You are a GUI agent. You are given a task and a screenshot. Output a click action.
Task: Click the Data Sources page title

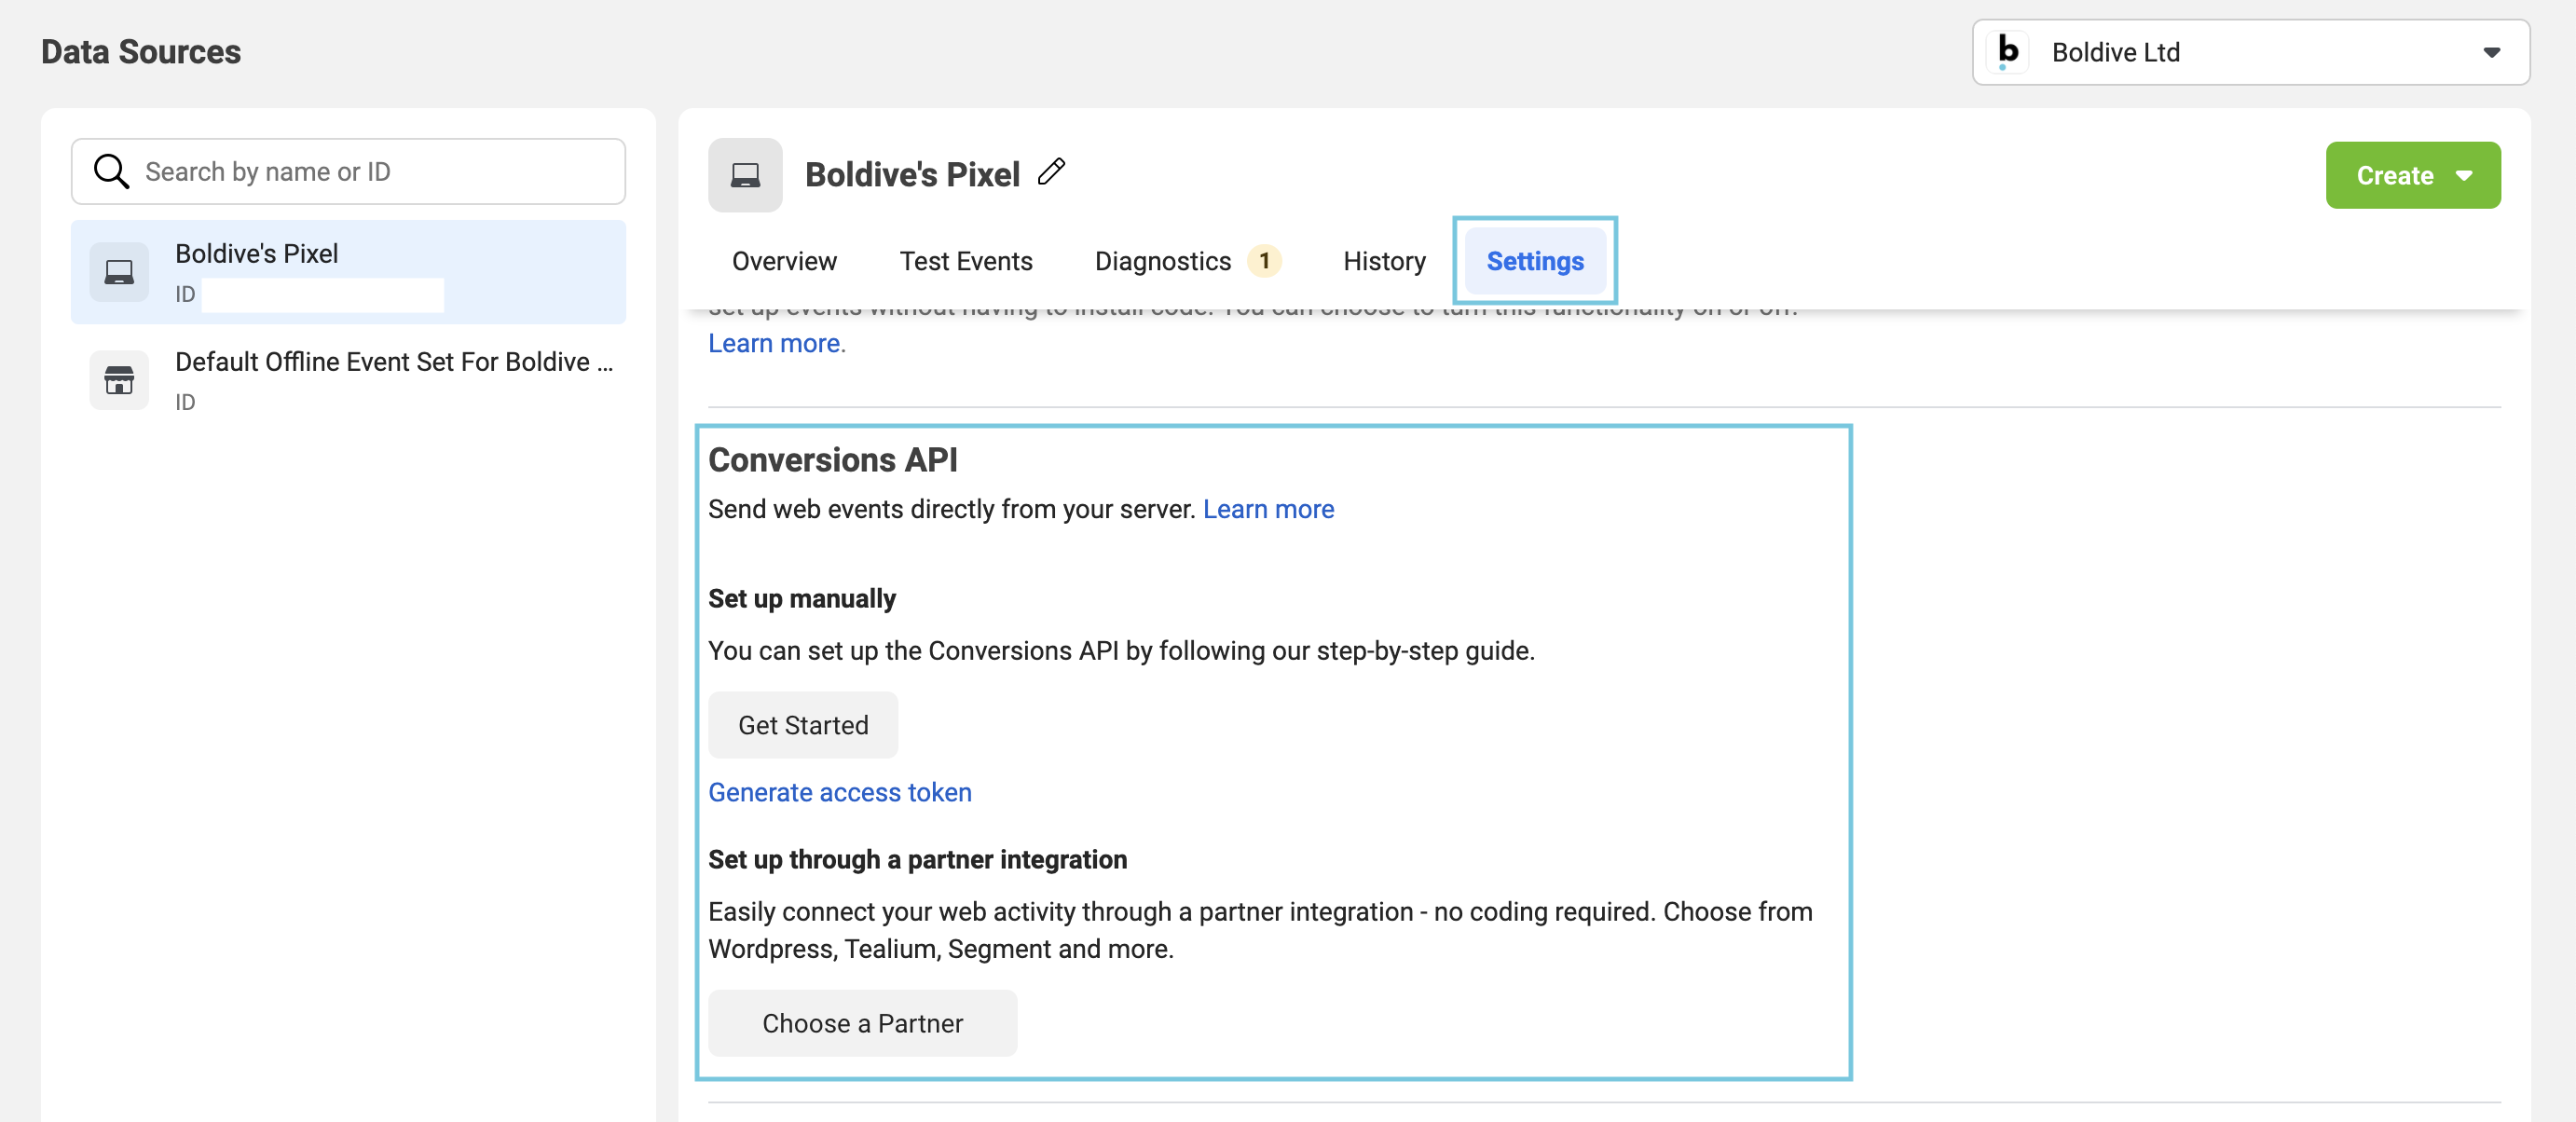141,51
